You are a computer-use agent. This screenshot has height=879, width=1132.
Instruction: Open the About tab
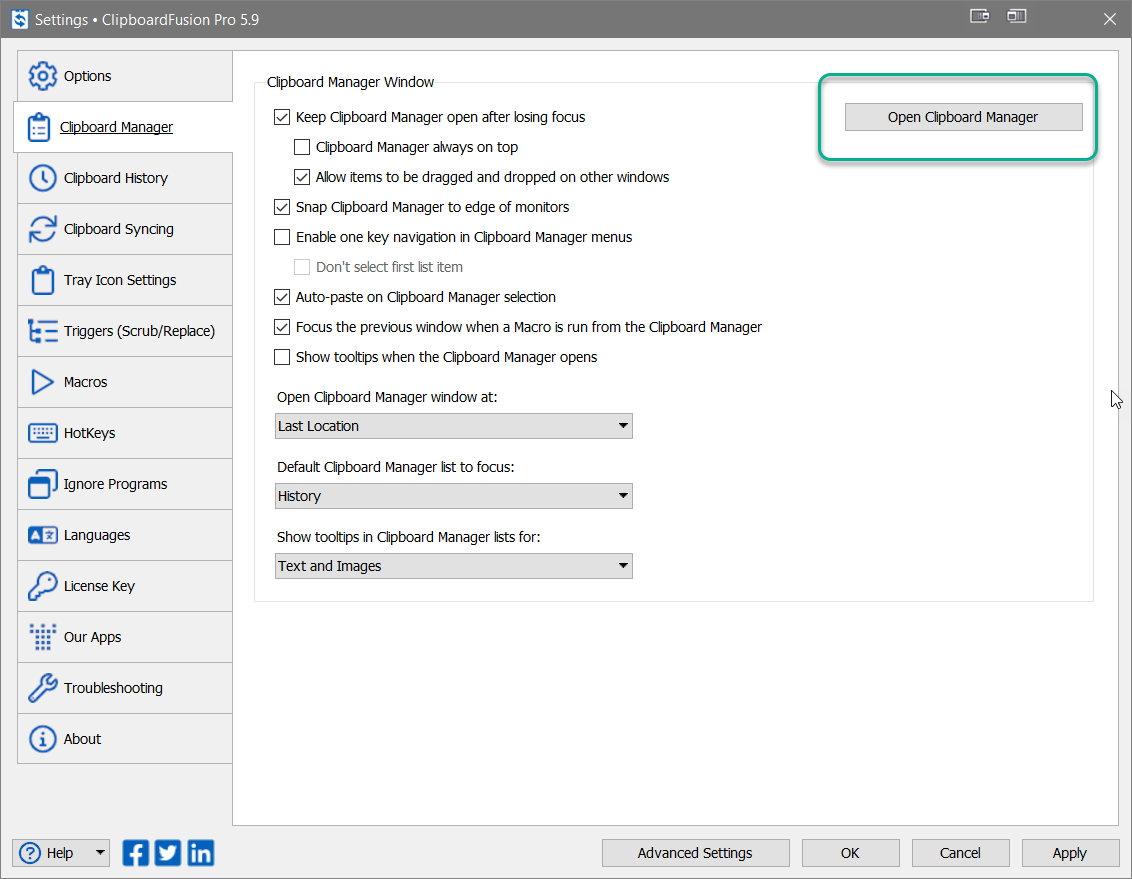[125, 739]
